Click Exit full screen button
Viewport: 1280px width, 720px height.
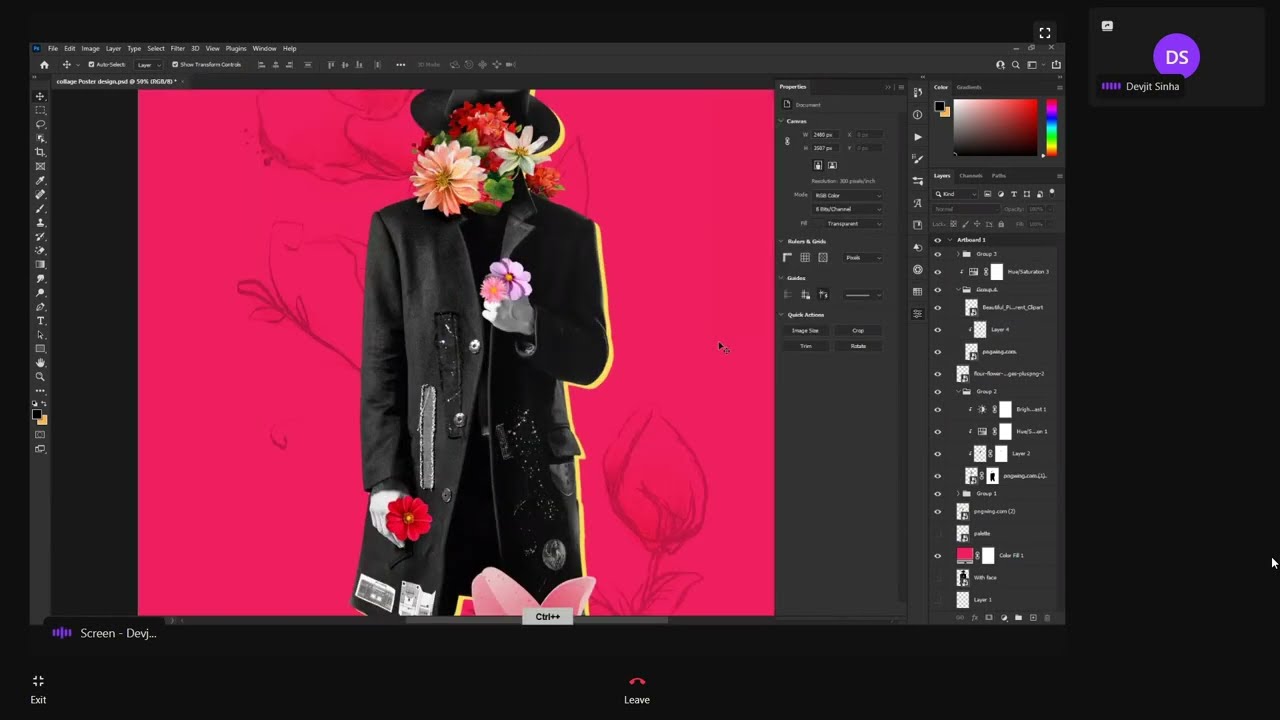tap(38, 688)
